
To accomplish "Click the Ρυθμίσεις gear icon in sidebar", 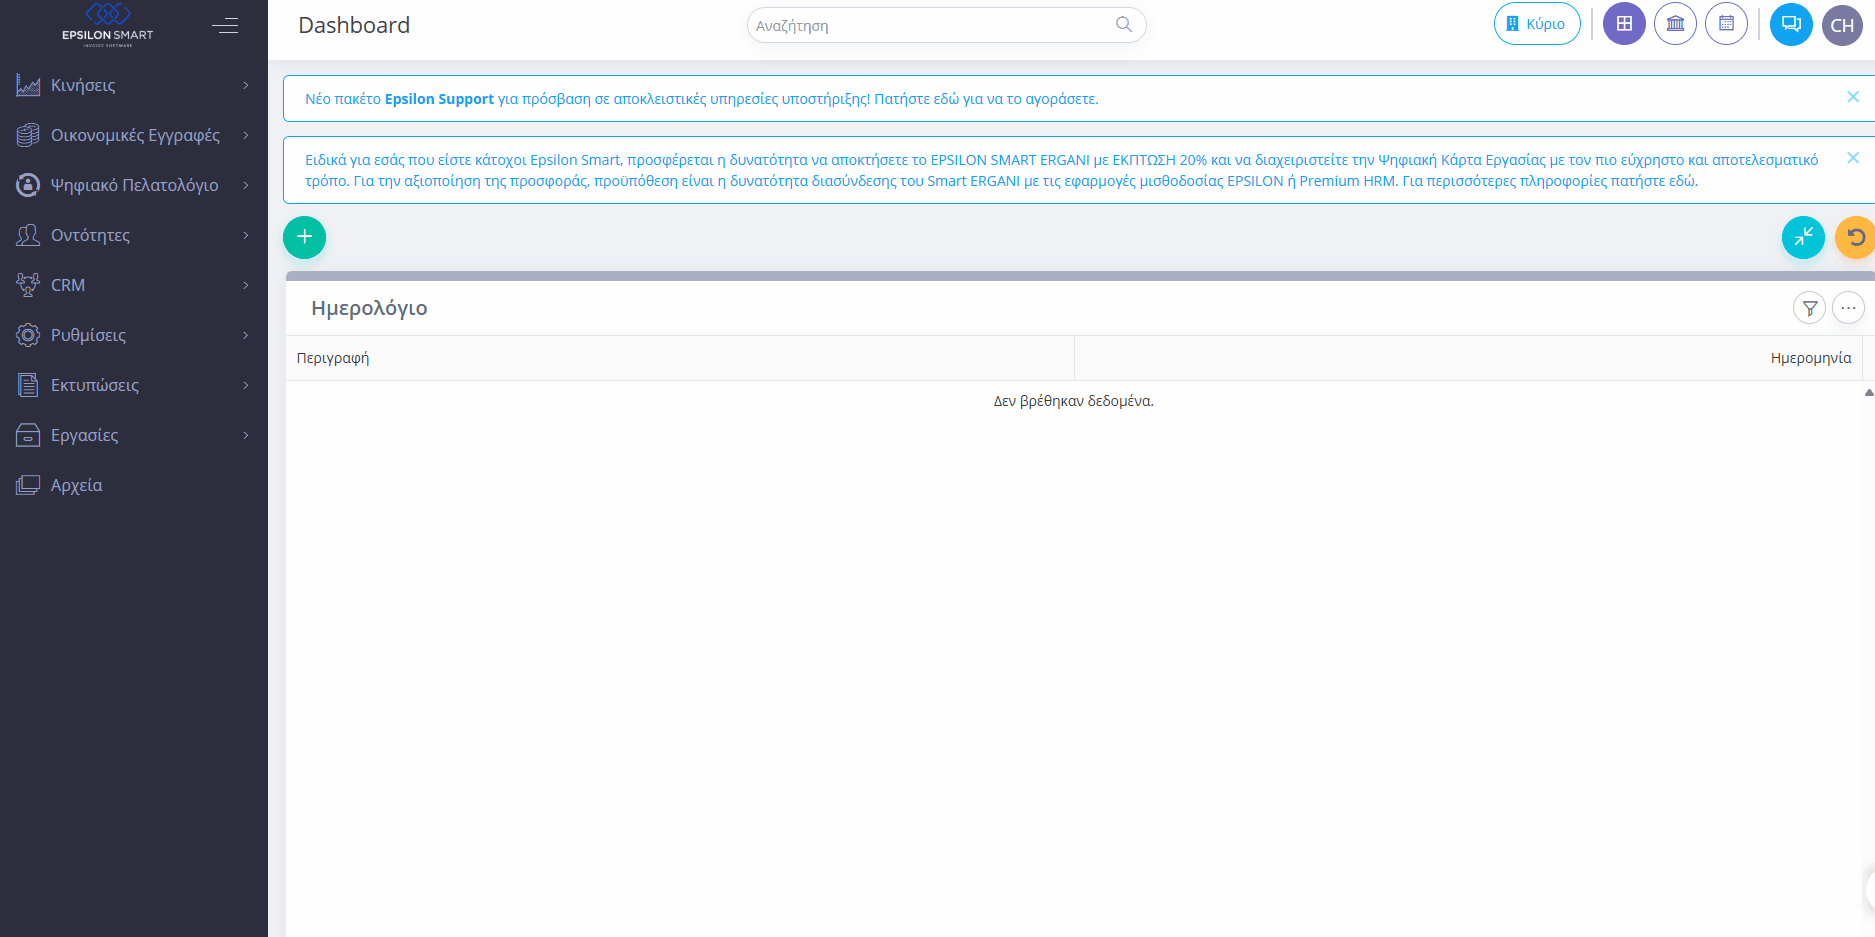I will [28, 335].
